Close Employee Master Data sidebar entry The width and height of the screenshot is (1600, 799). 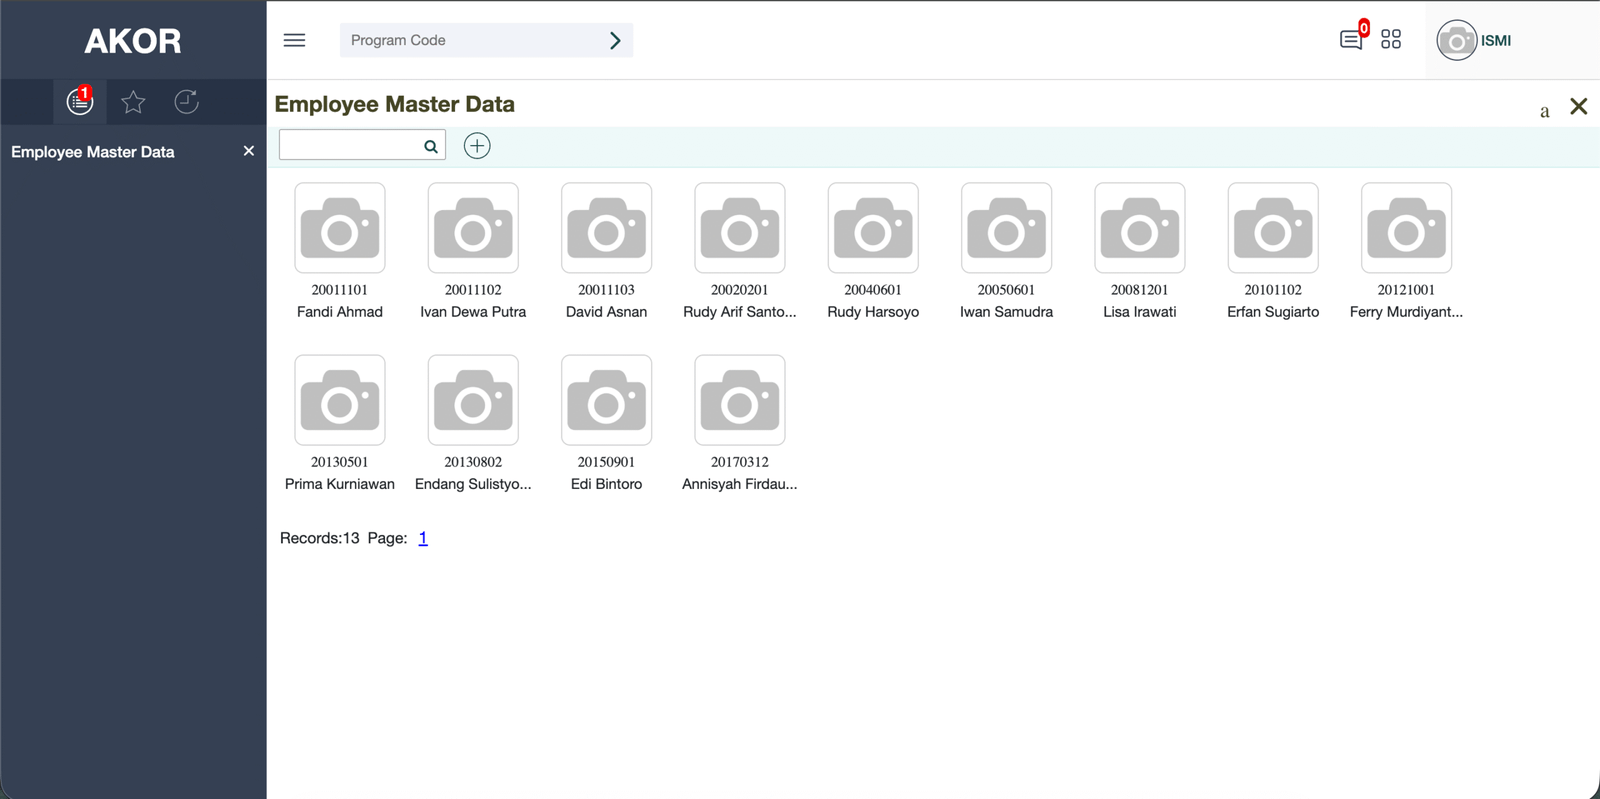pos(249,151)
